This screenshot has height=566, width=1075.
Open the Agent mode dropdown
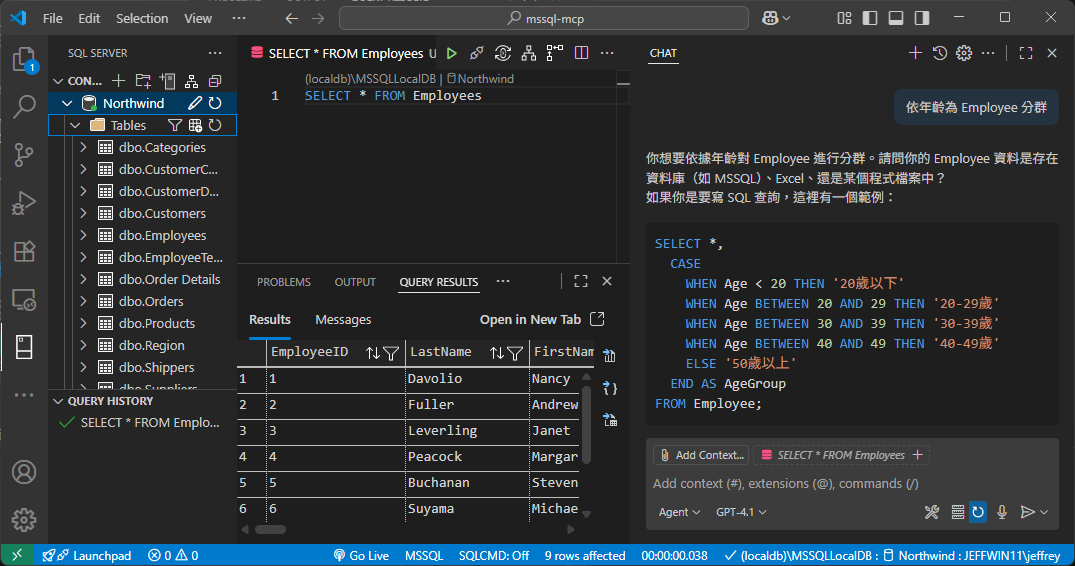coord(679,512)
